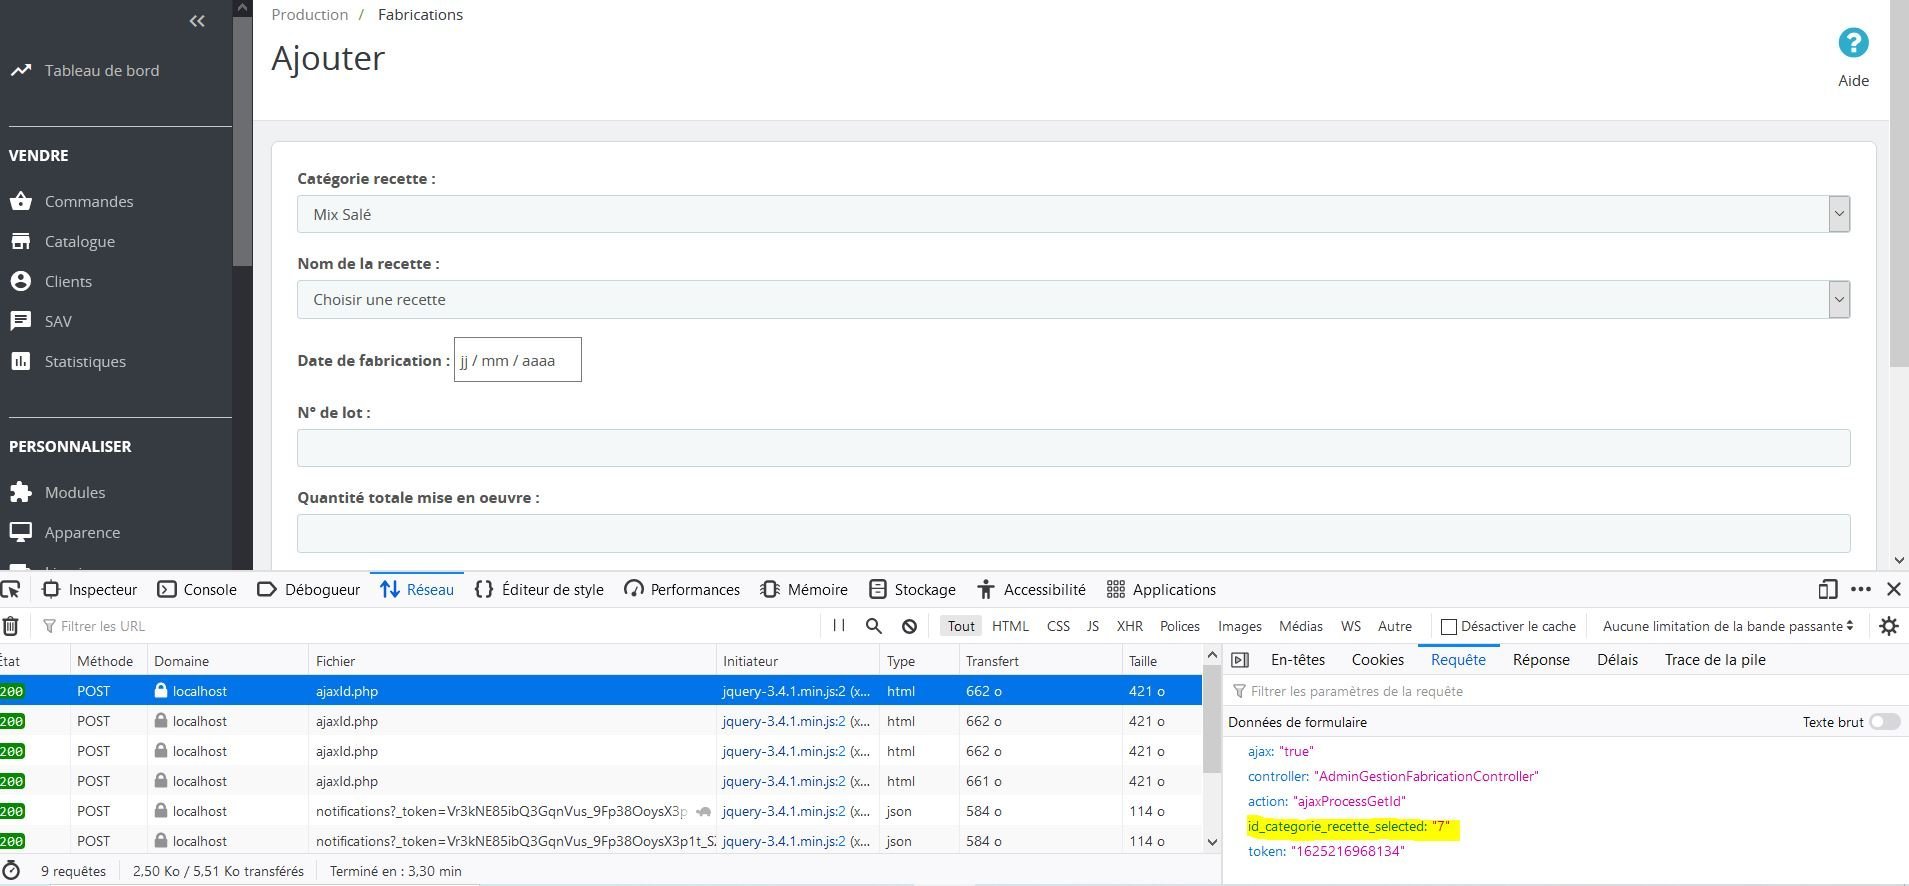Click the Aide help question mark icon

click(x=1853, y=43)
